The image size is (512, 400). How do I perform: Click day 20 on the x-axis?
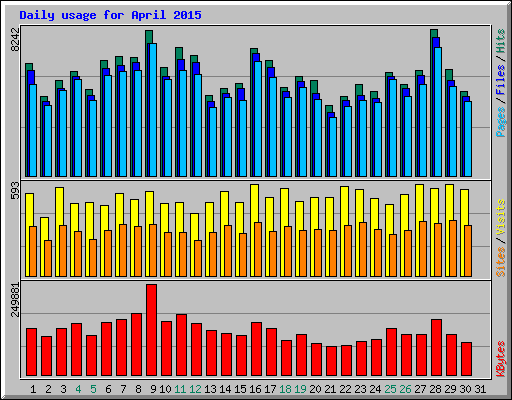click(315, 389)
